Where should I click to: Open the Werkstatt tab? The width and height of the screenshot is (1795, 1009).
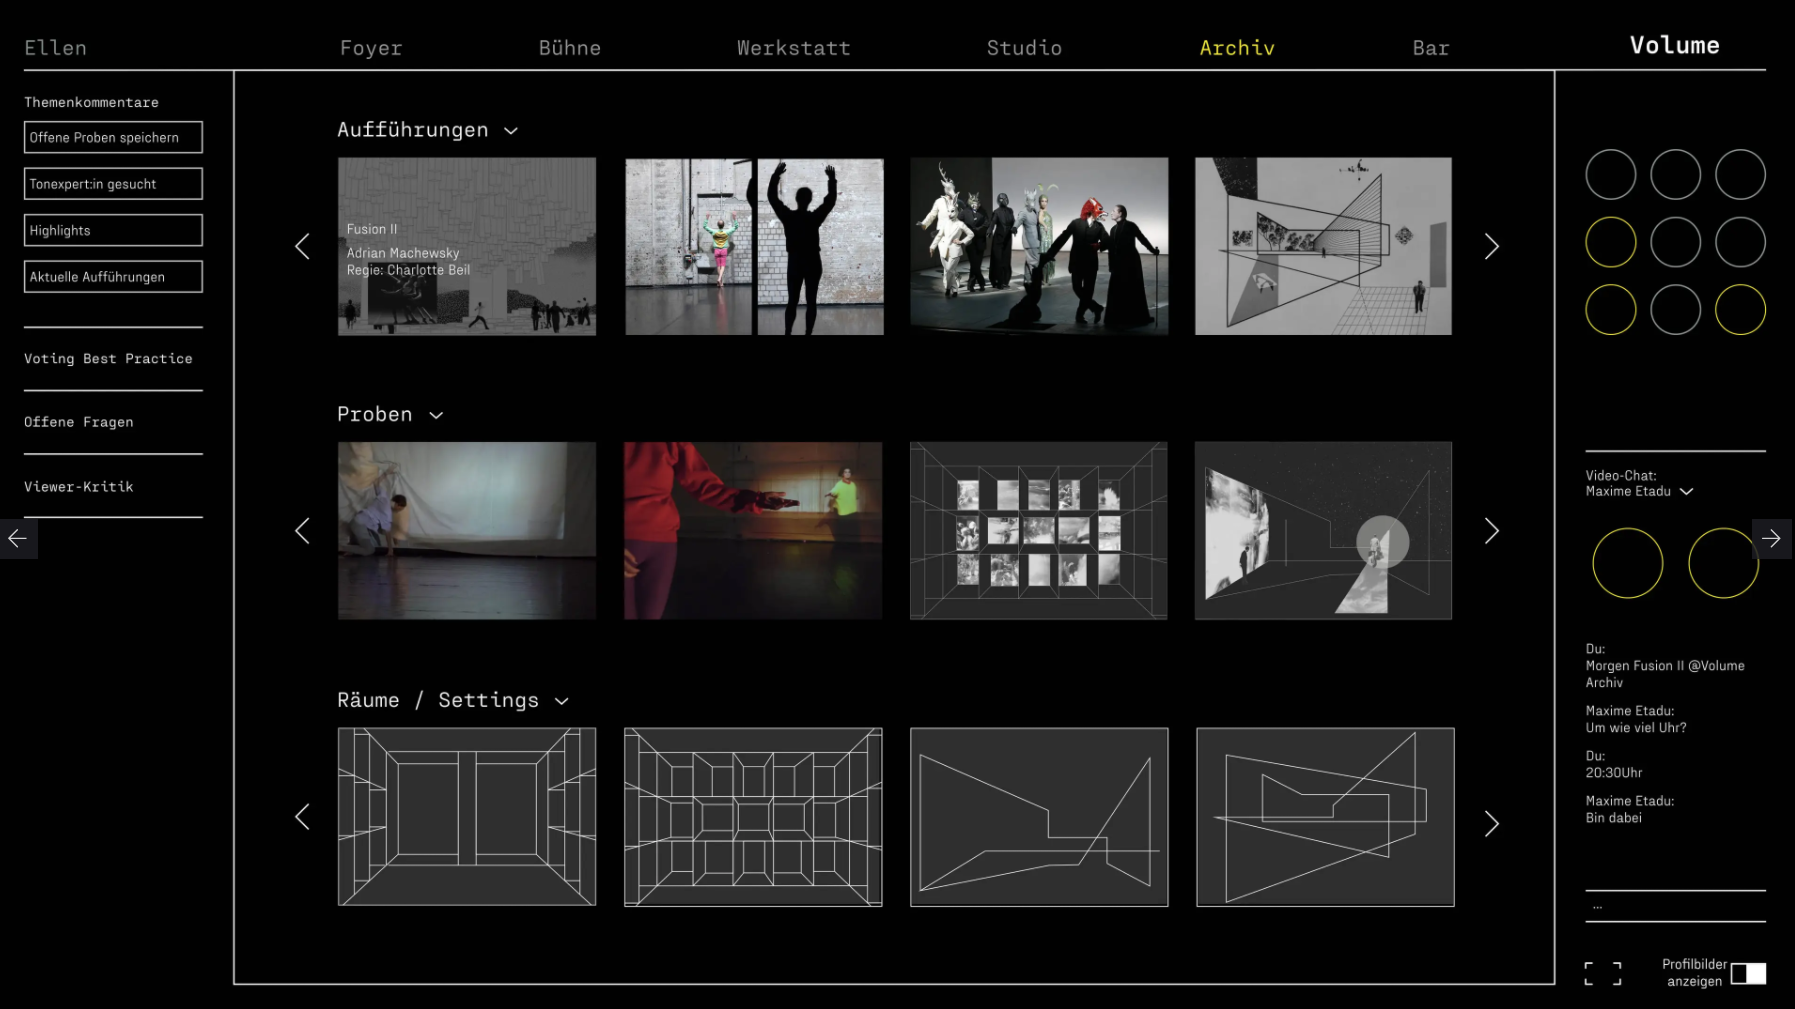pyautogui.click(x=794, y=48)
